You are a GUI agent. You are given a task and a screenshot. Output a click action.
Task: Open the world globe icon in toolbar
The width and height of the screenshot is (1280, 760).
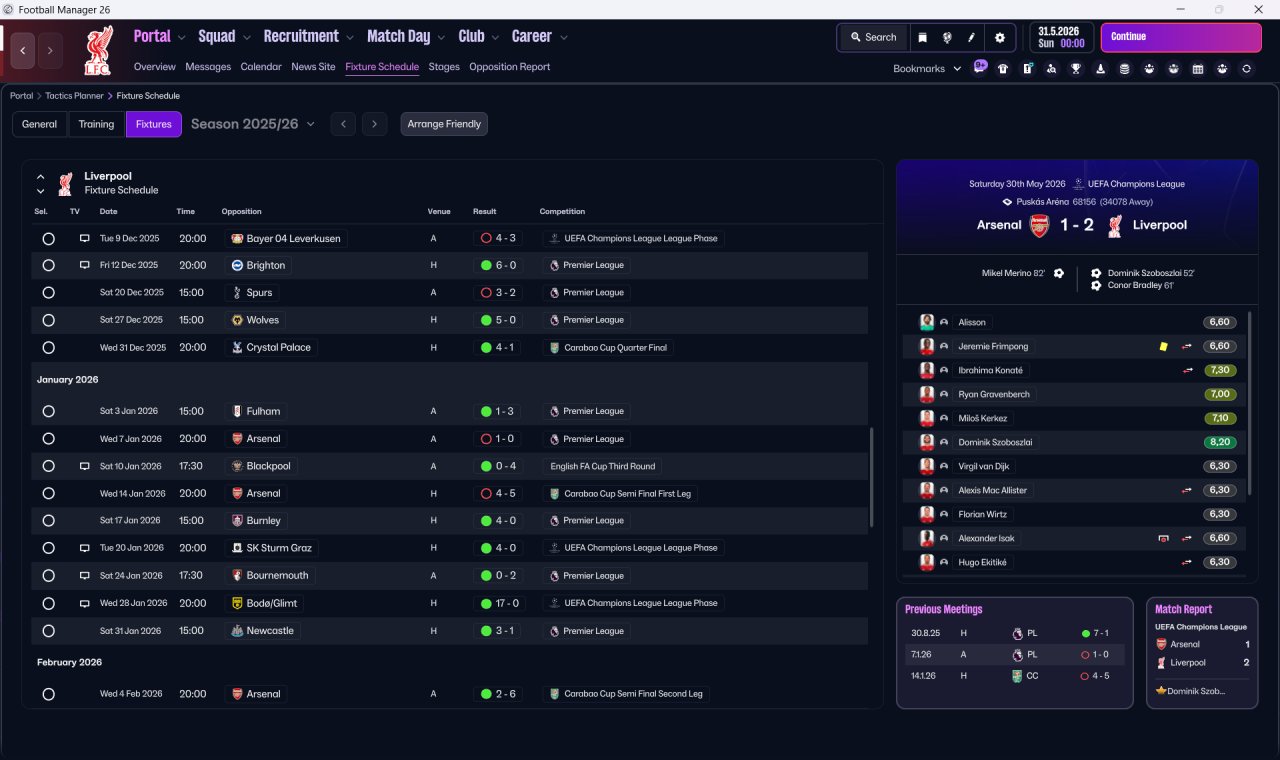[947, 38]
